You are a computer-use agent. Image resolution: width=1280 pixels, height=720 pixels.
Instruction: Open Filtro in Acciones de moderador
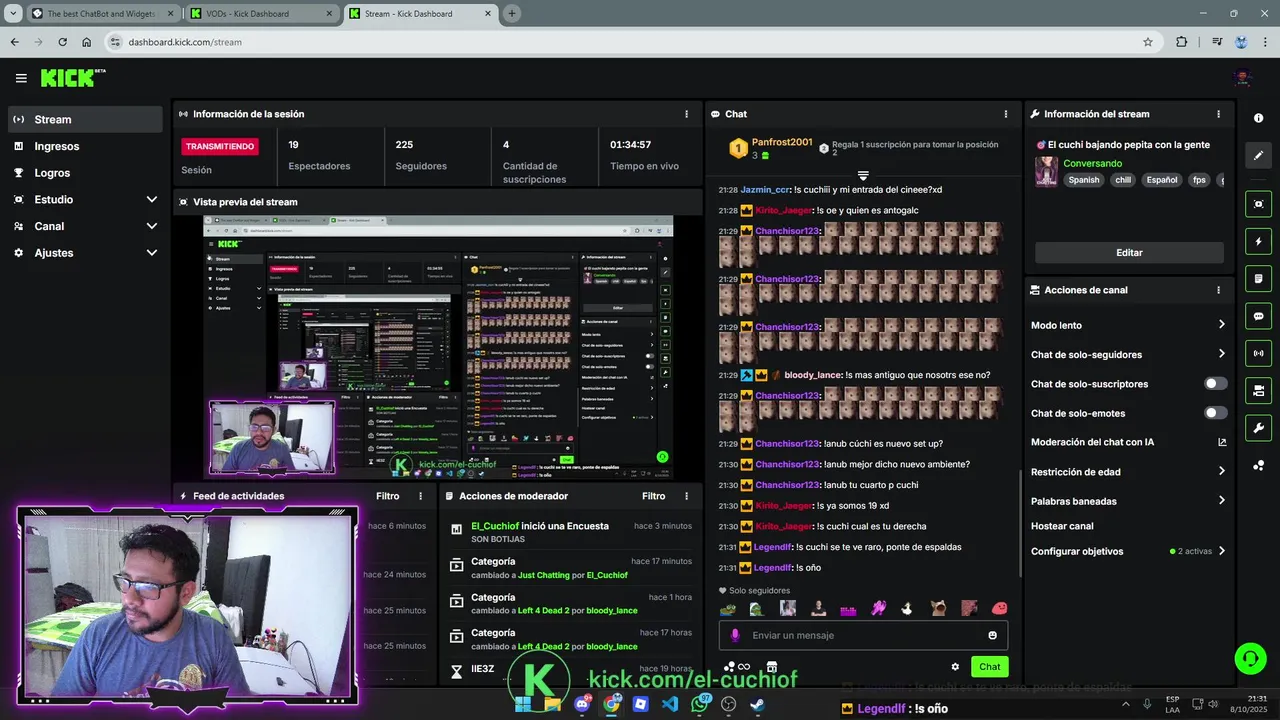click(x=653, y=496)
